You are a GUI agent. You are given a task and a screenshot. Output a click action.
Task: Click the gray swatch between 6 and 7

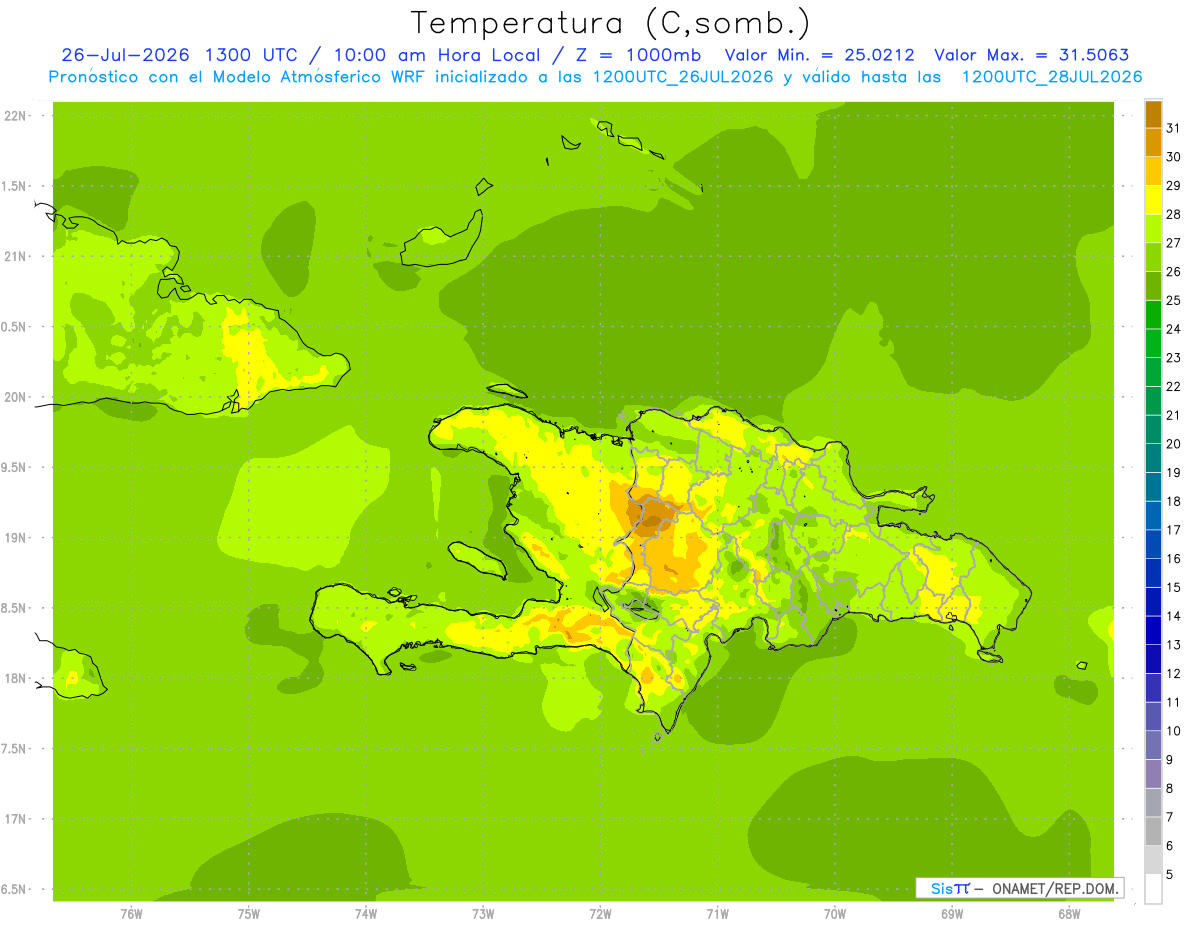coord(1153,831)
